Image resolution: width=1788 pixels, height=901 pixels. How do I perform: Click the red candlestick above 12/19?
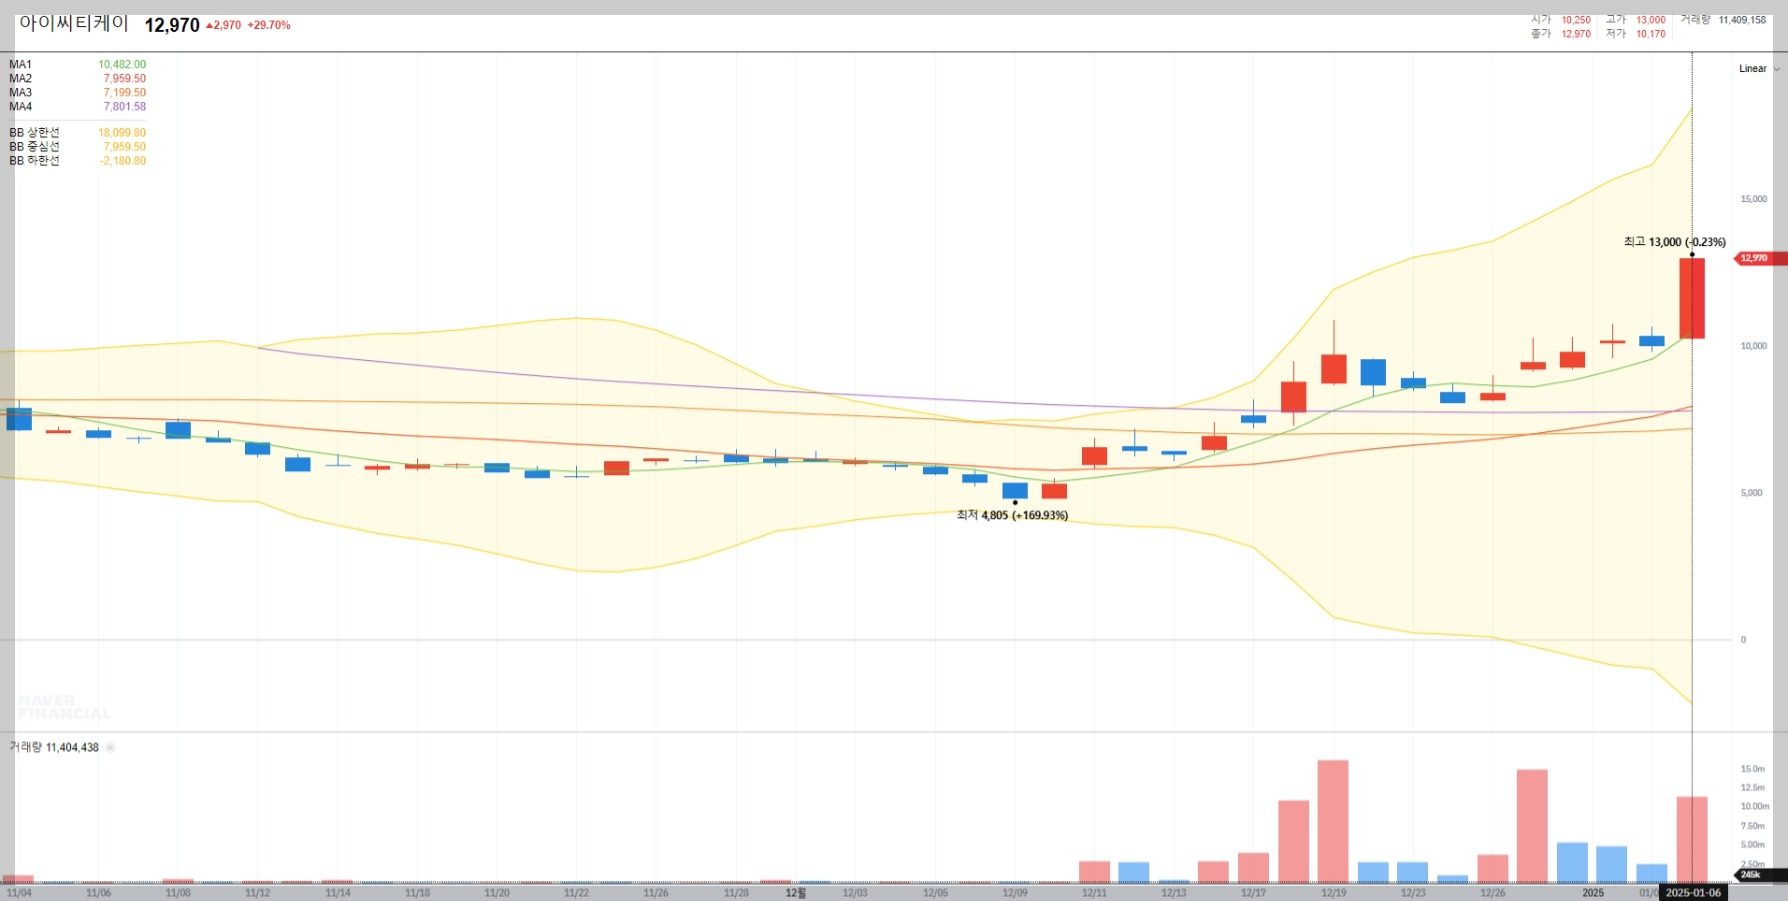(1333, 369)
